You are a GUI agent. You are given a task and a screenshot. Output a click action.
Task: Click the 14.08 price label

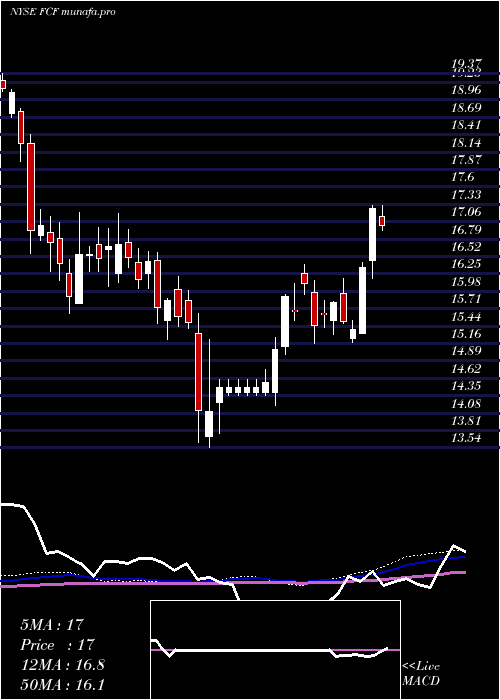(467, 404)
